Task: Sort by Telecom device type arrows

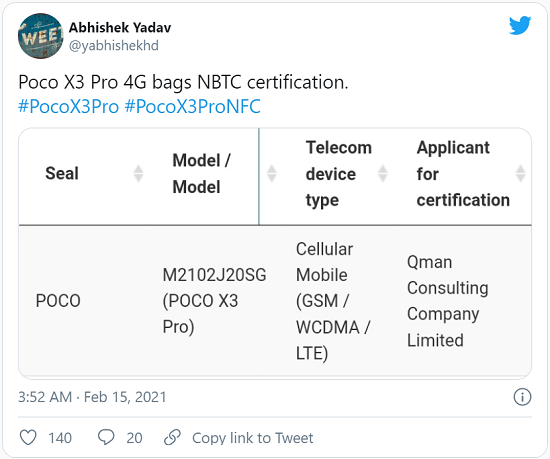Action: pos(382,173)
